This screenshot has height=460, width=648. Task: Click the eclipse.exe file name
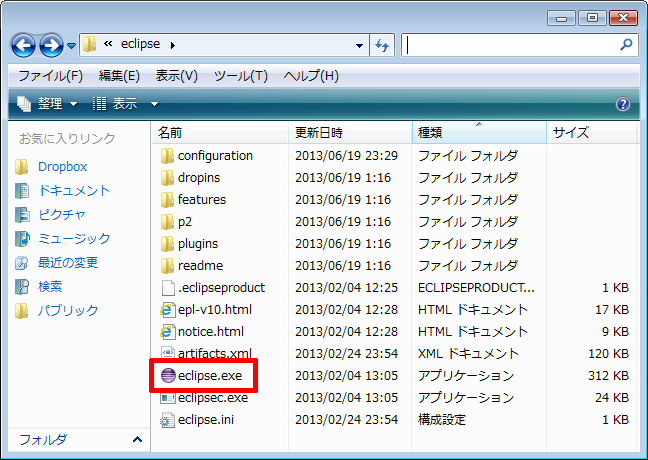[x=210, y=376]
